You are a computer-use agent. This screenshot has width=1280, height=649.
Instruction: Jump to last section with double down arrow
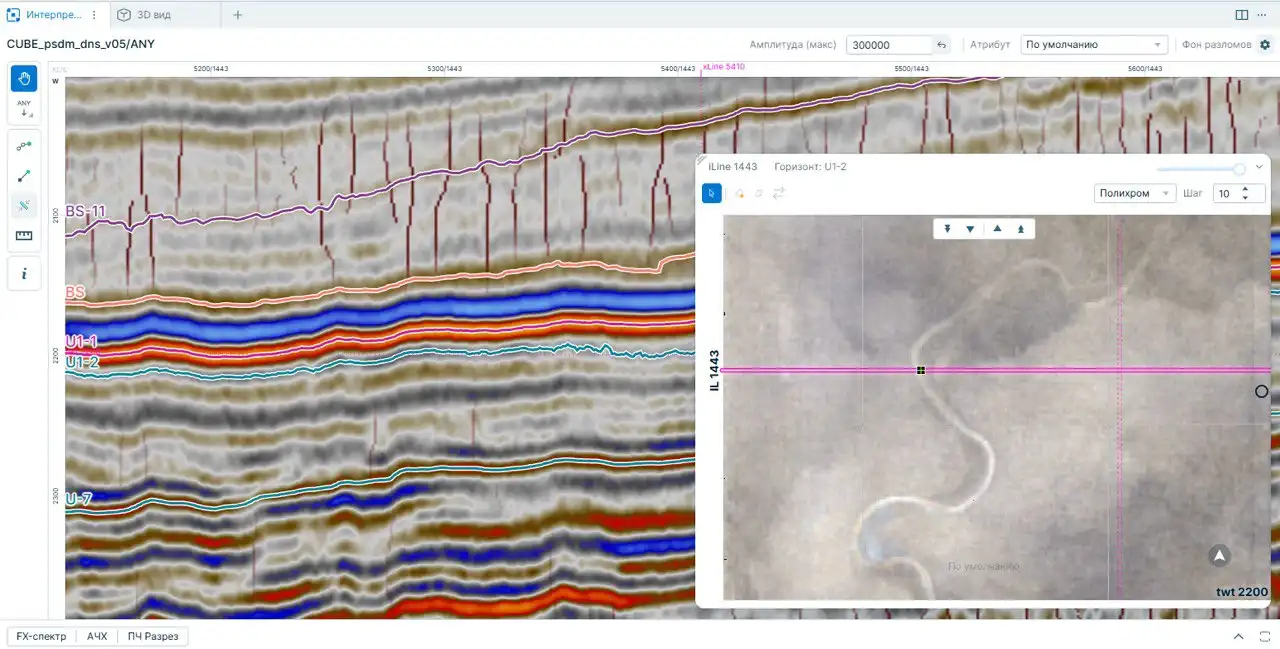947,229
